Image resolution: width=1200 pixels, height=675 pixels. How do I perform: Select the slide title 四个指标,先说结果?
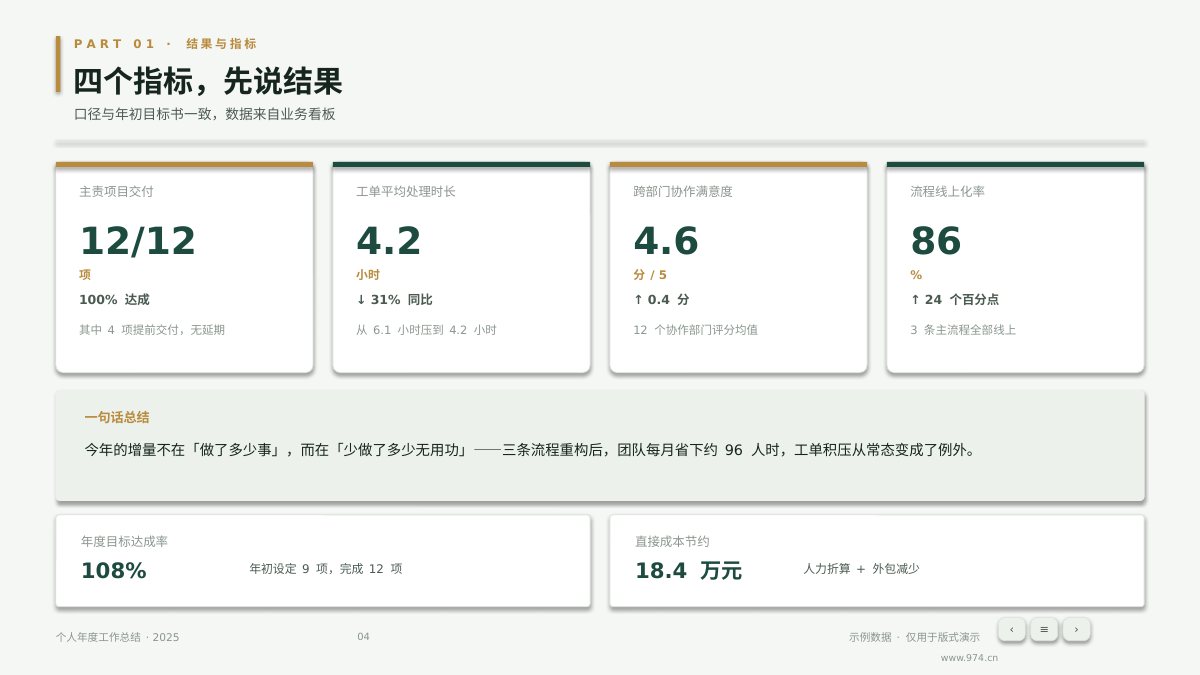click(x=208, y=81)
